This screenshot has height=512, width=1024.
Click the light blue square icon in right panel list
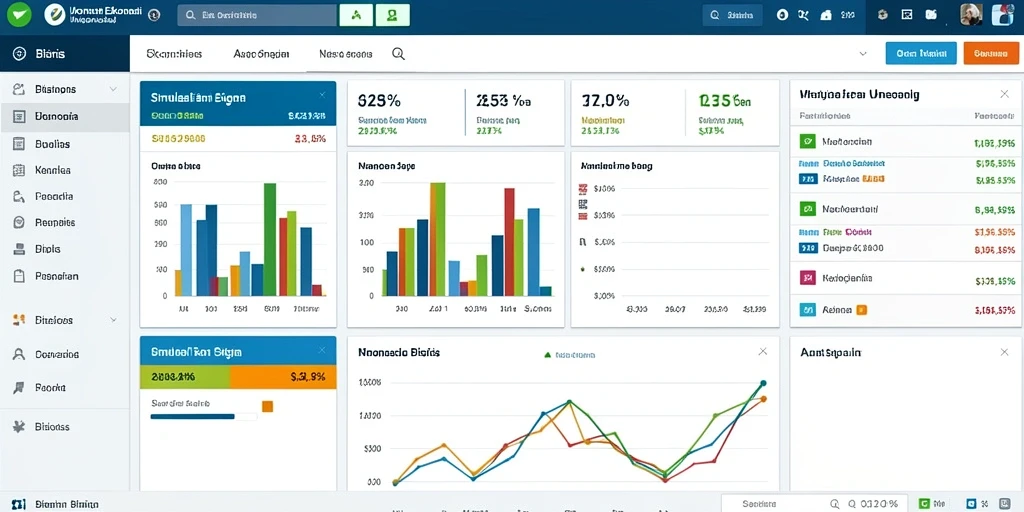[808, 310]
